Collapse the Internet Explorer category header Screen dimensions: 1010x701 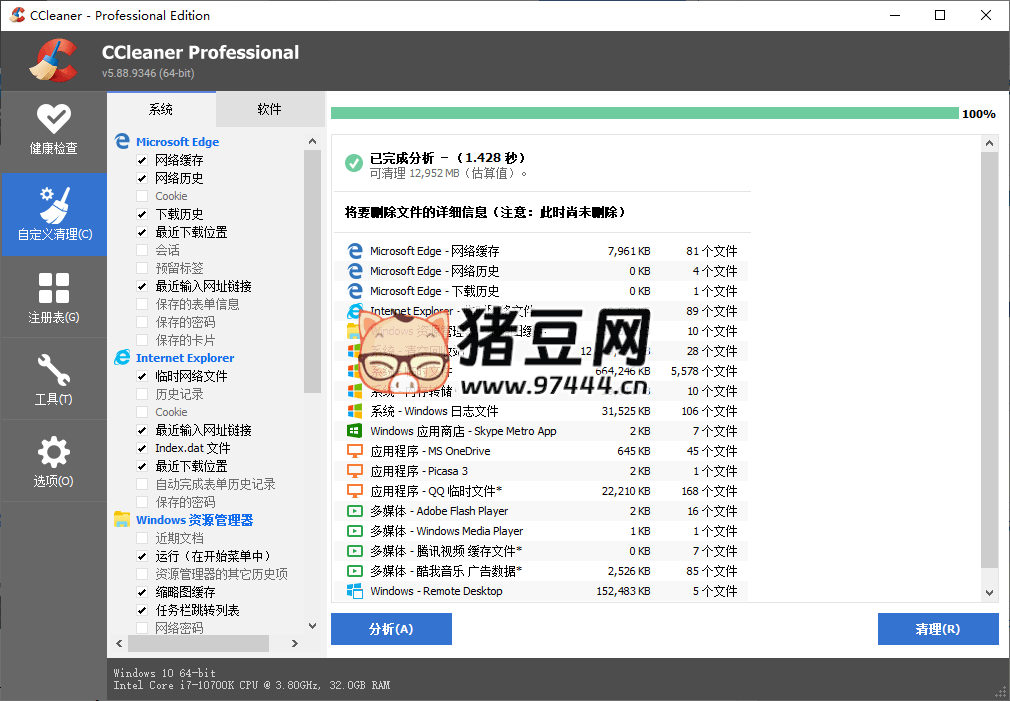coord(184,357)
